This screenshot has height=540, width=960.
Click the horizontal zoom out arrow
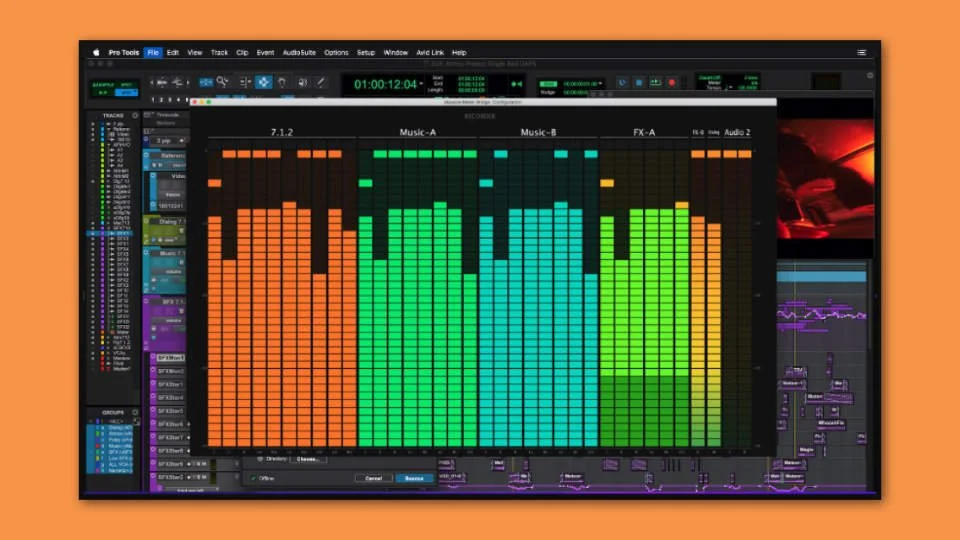pos(152,82)
